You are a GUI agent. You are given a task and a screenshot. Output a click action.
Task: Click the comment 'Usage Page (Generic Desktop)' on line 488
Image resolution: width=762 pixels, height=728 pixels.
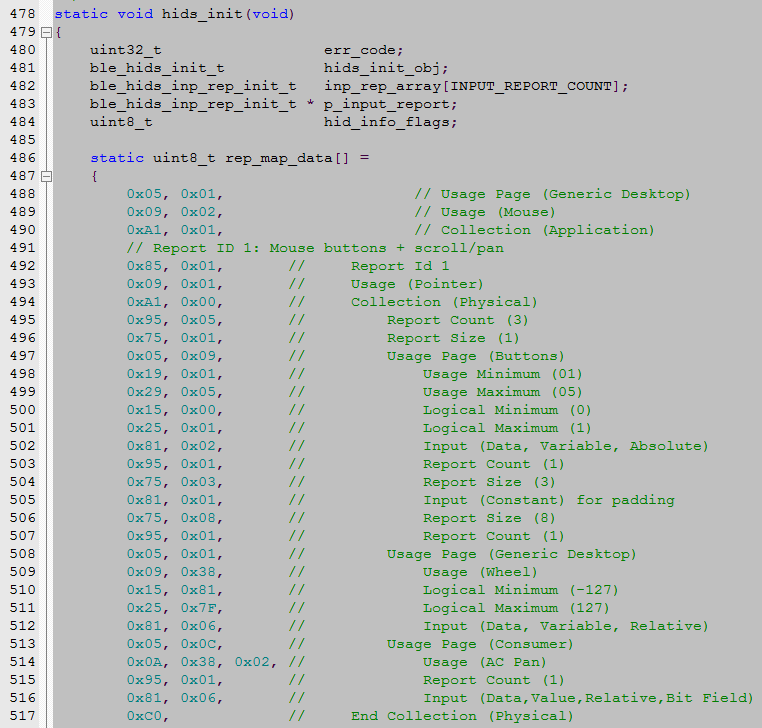click(x=565, y=194)
